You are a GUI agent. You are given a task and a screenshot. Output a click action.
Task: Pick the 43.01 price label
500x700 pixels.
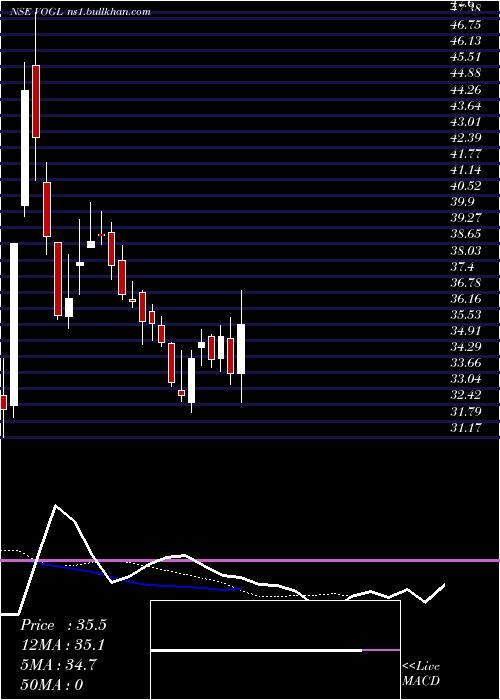466,122
